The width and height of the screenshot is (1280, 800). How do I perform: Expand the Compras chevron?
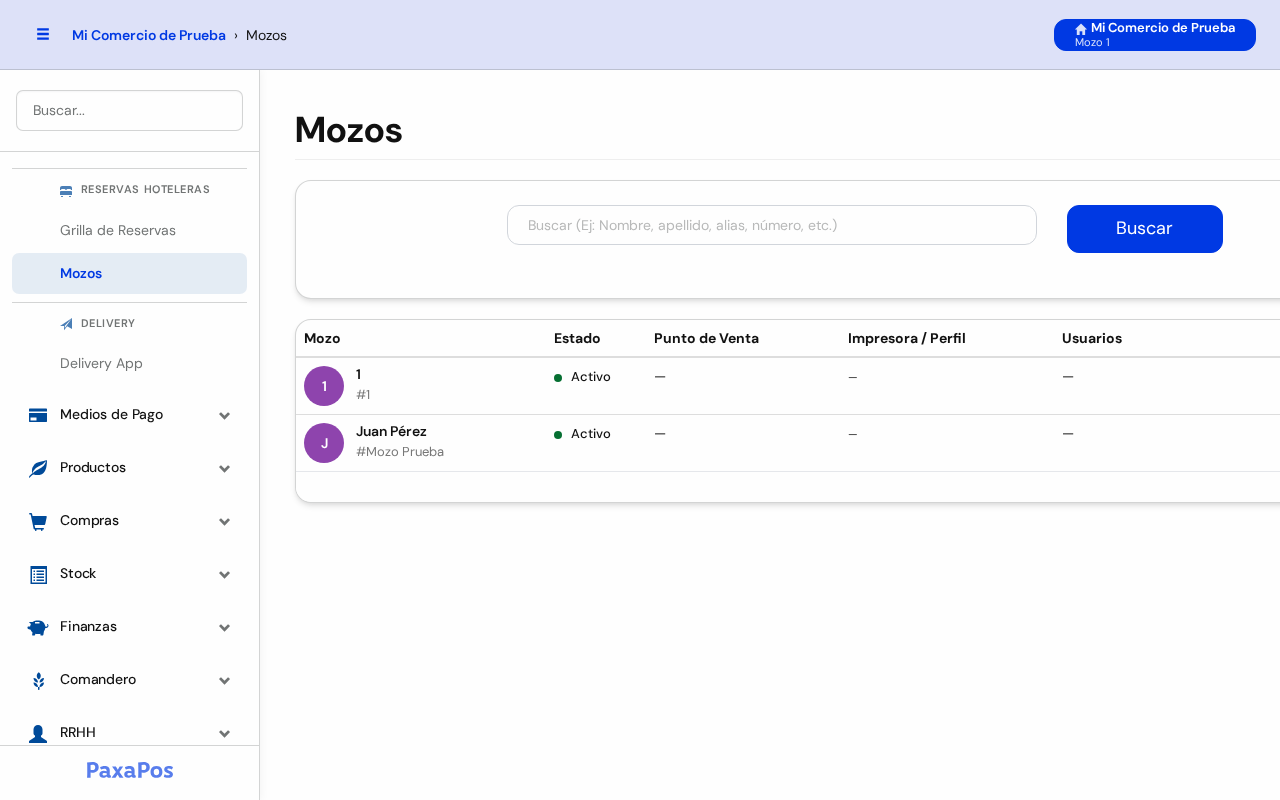(225, 521)
